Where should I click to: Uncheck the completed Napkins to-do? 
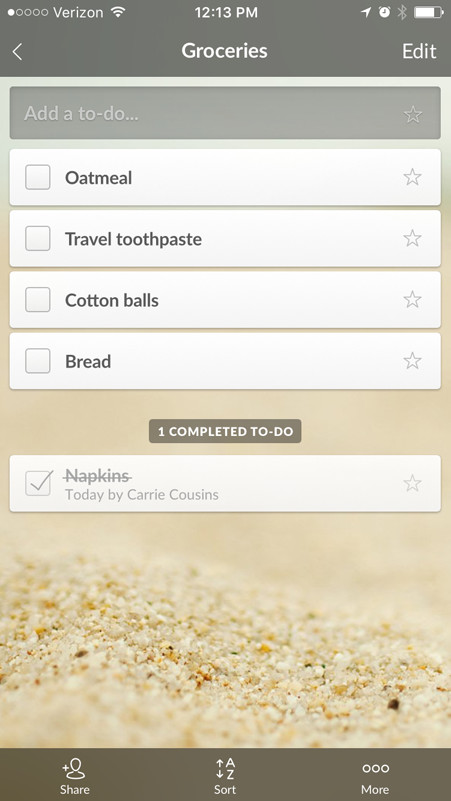[39, 483]
